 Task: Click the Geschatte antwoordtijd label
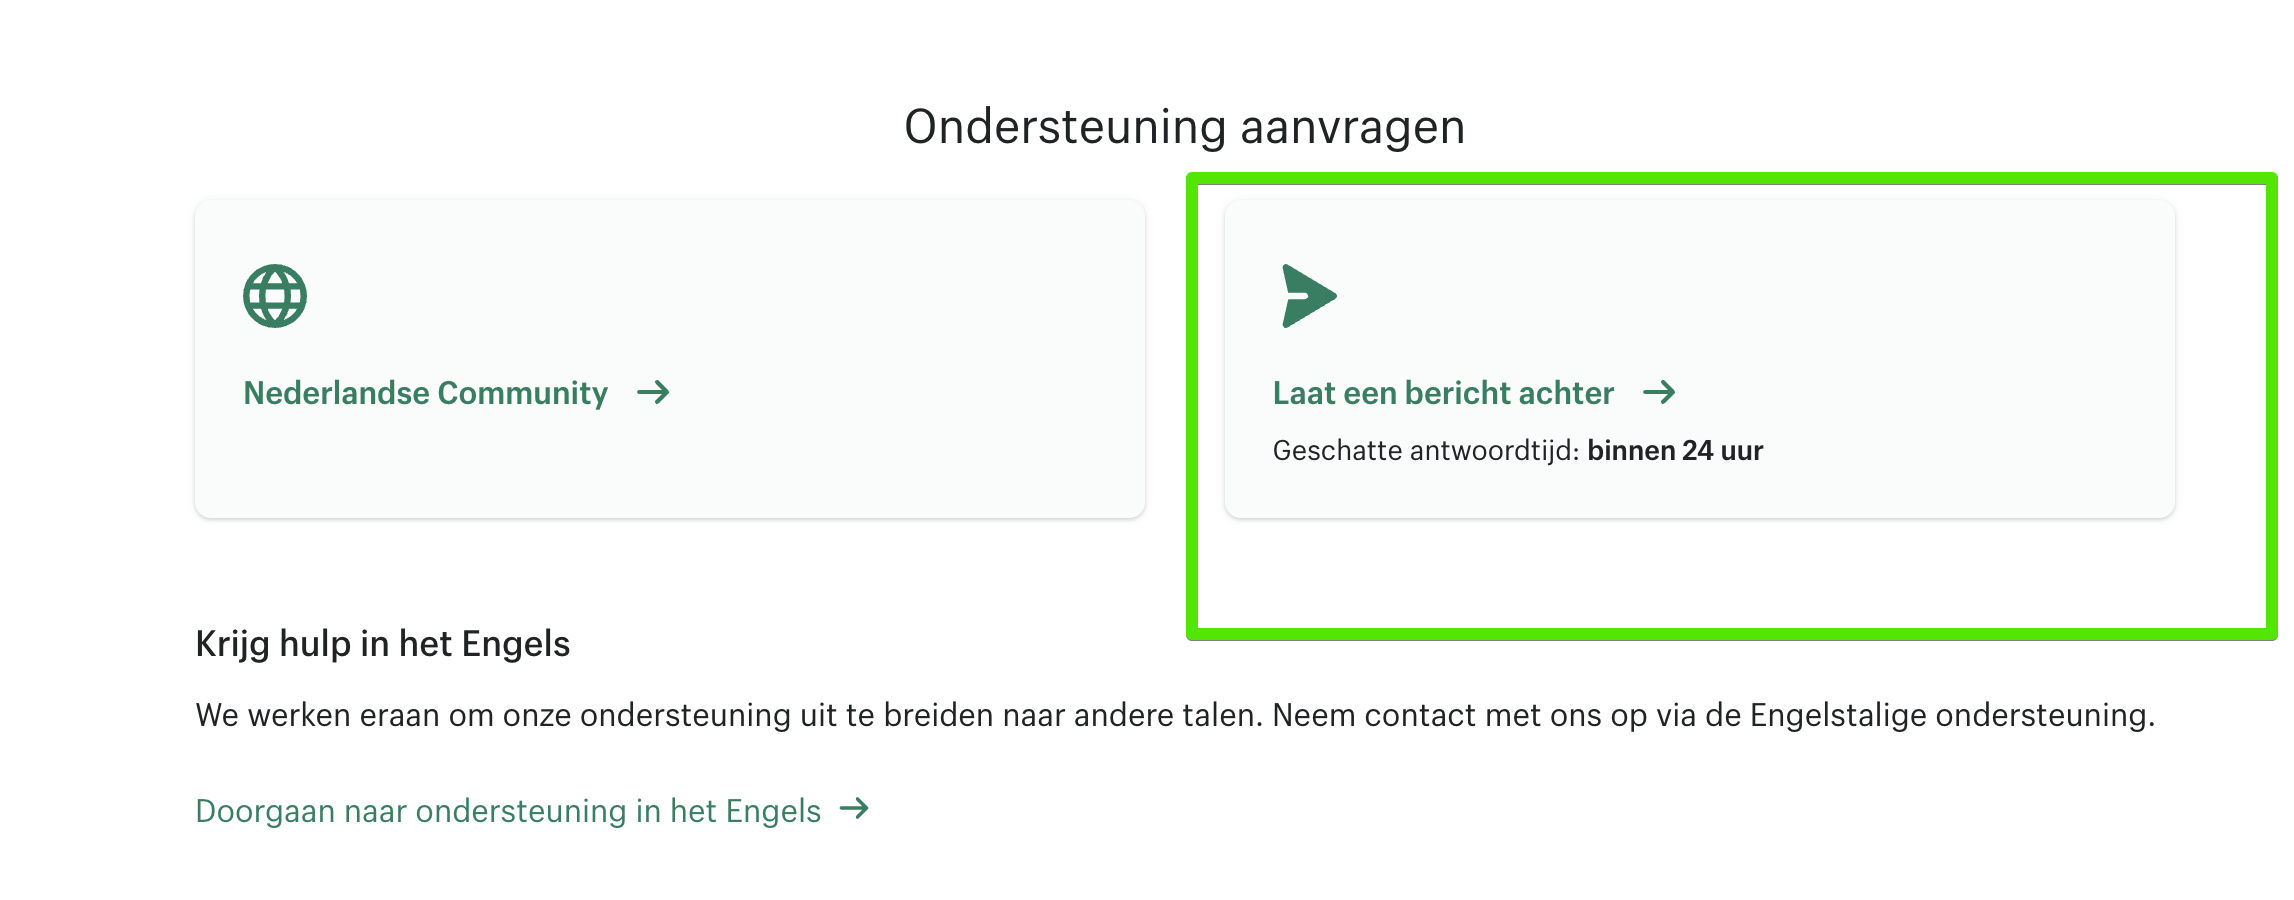point(1425,451)
